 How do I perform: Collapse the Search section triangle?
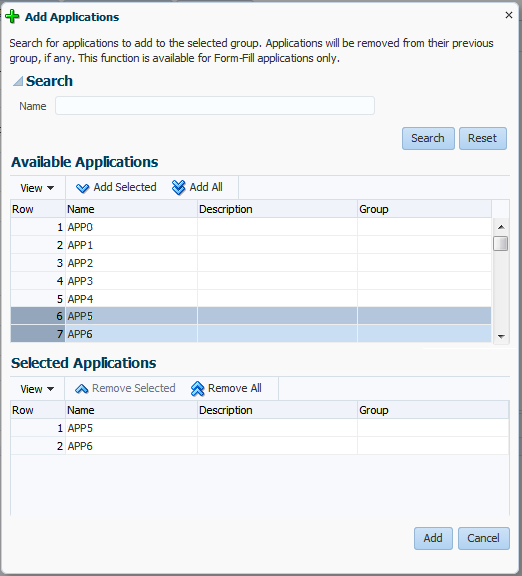[x=18, y=81]
